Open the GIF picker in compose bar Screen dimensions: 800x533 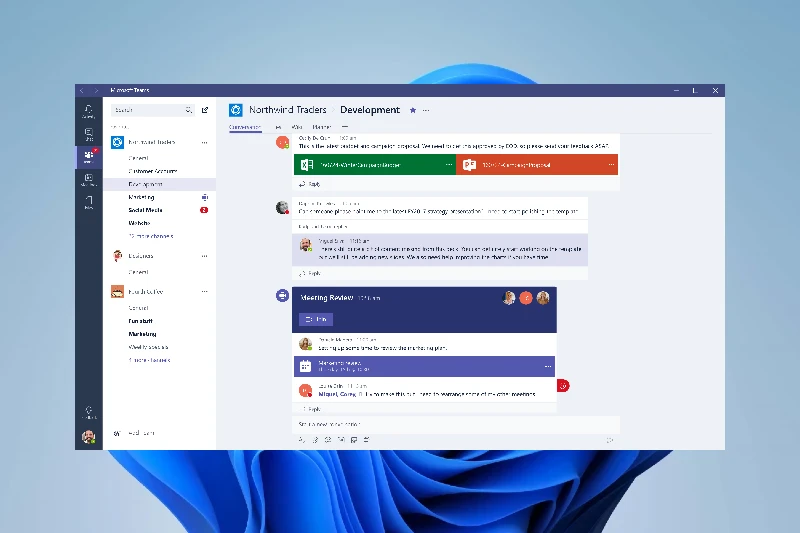coord(341,440)
